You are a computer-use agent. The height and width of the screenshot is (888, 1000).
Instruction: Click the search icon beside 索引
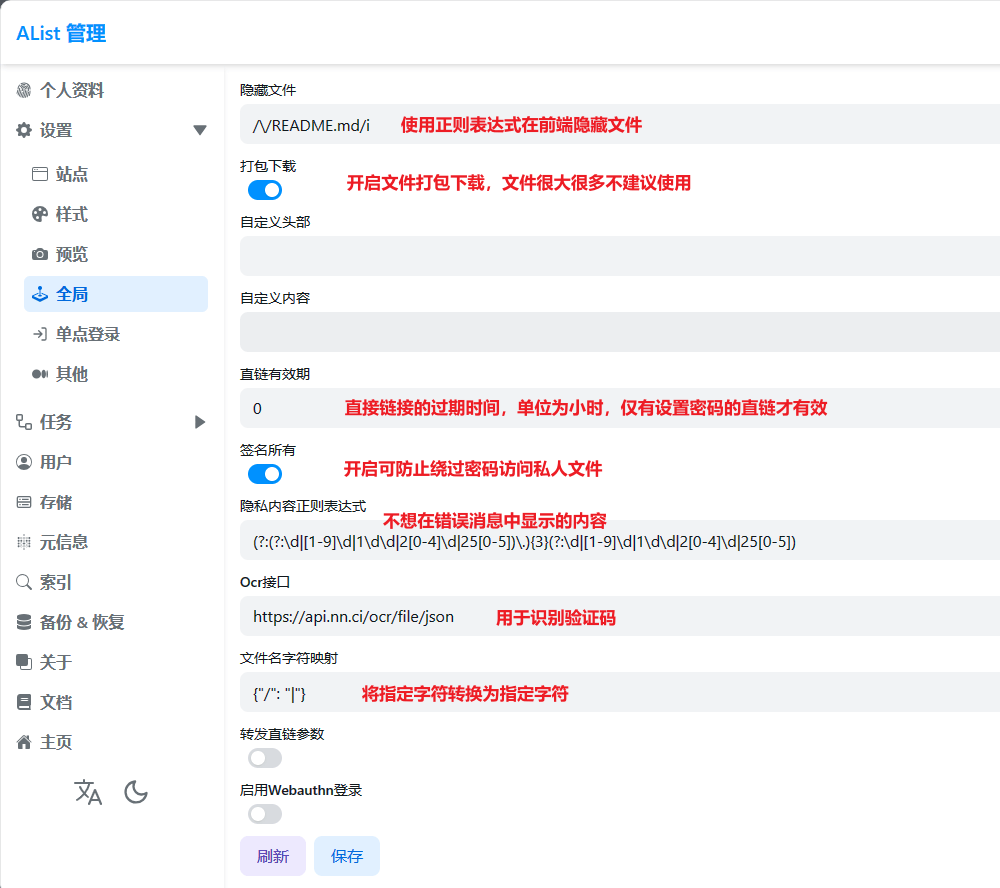tap(24, 582)
